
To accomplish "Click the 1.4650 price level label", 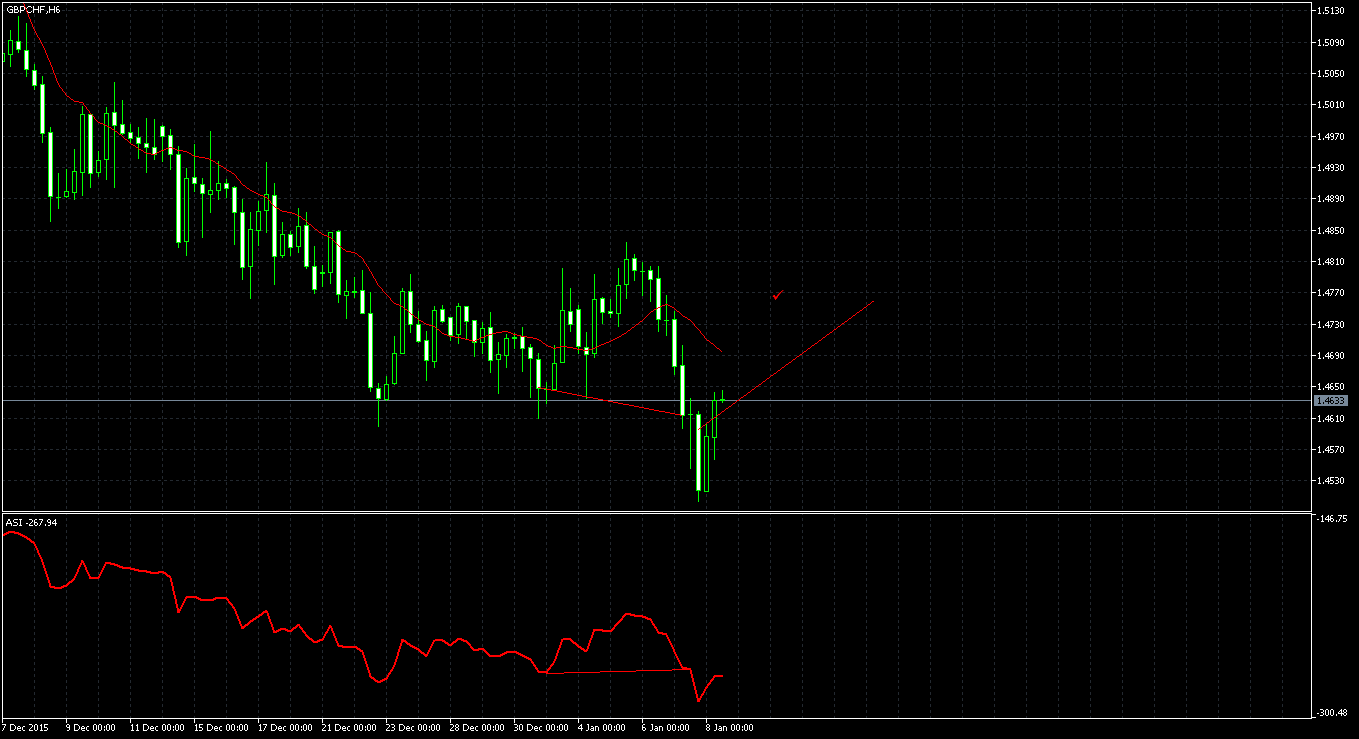I will [1331, 386].
